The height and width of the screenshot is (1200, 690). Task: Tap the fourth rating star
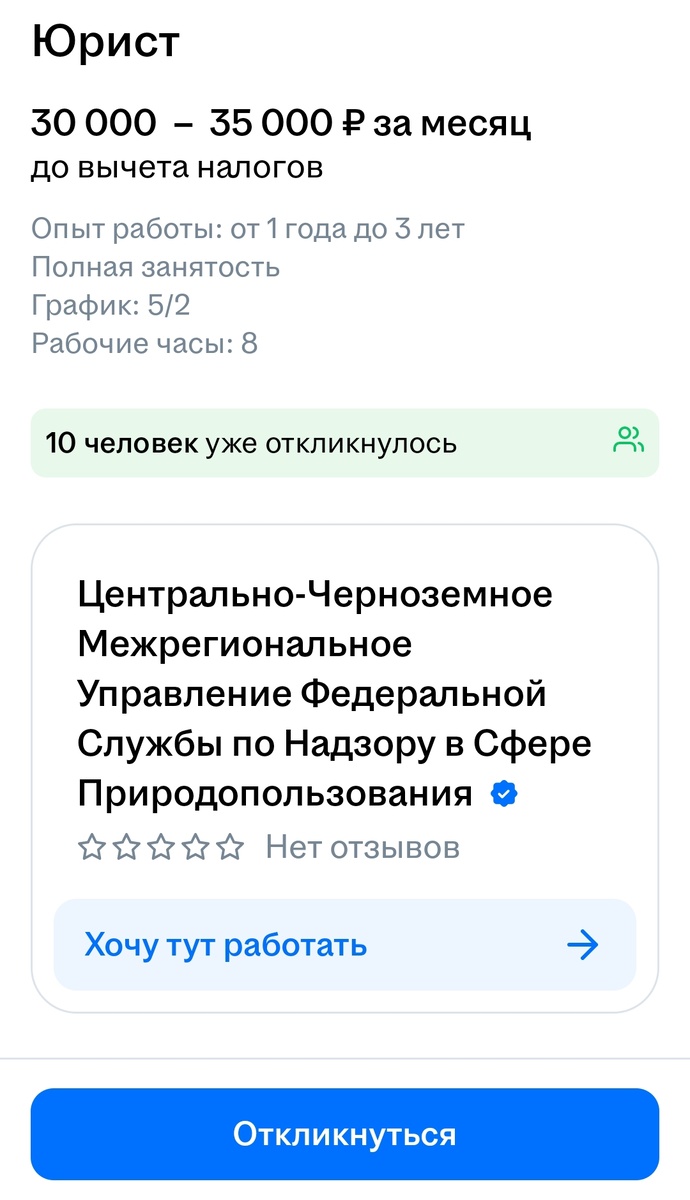tap(196, 846)
